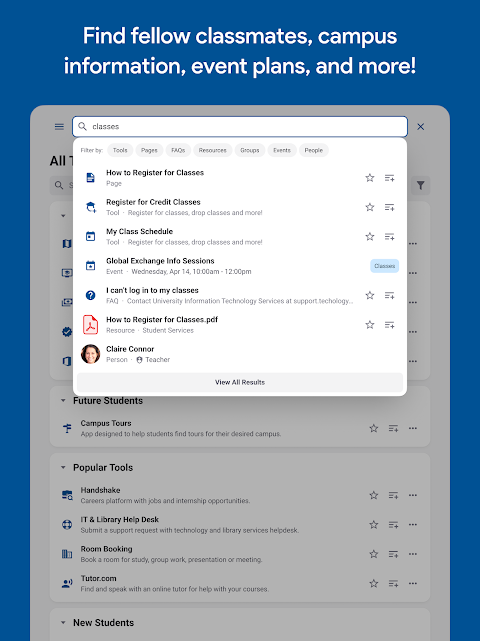Open Claire Connor's profile photo
This screenshot has width=480, height=641.
pyautogui.click(x=90, y=354)
